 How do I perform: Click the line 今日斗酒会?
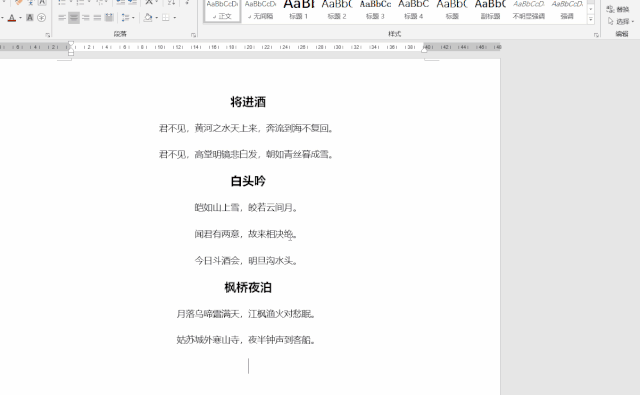246,260
